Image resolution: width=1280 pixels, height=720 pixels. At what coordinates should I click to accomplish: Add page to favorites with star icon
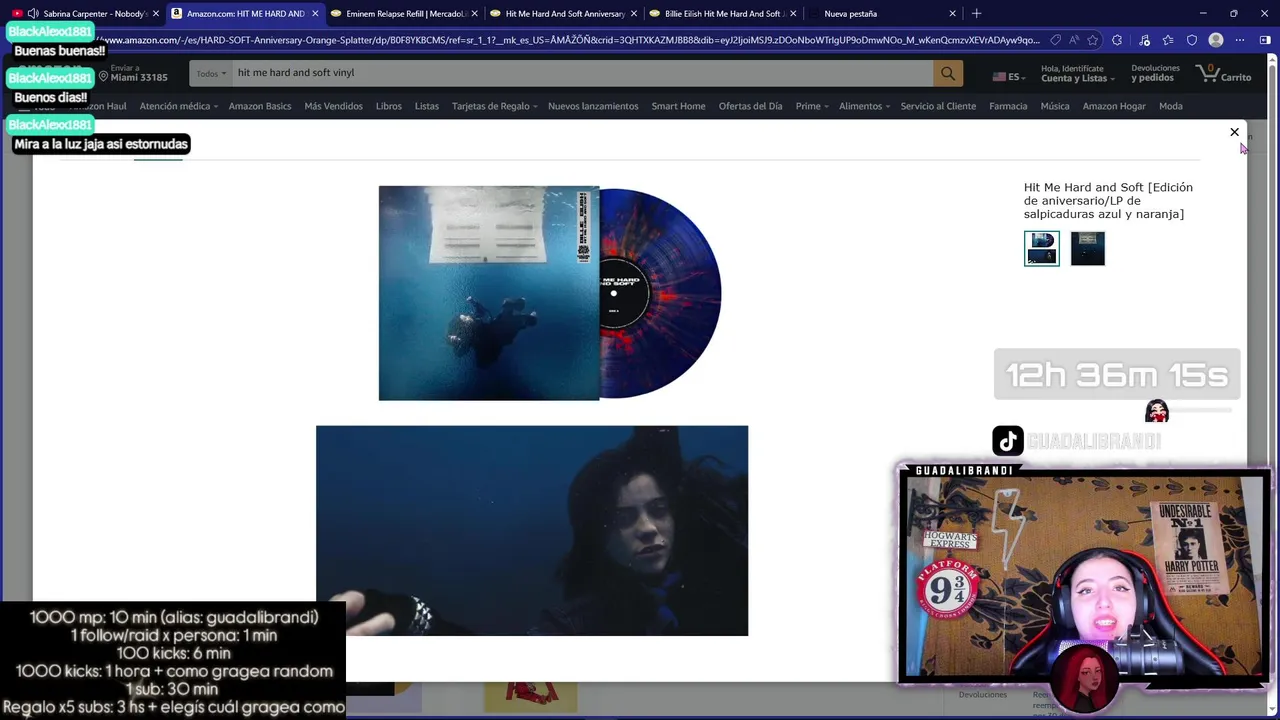click(1092, 41)
